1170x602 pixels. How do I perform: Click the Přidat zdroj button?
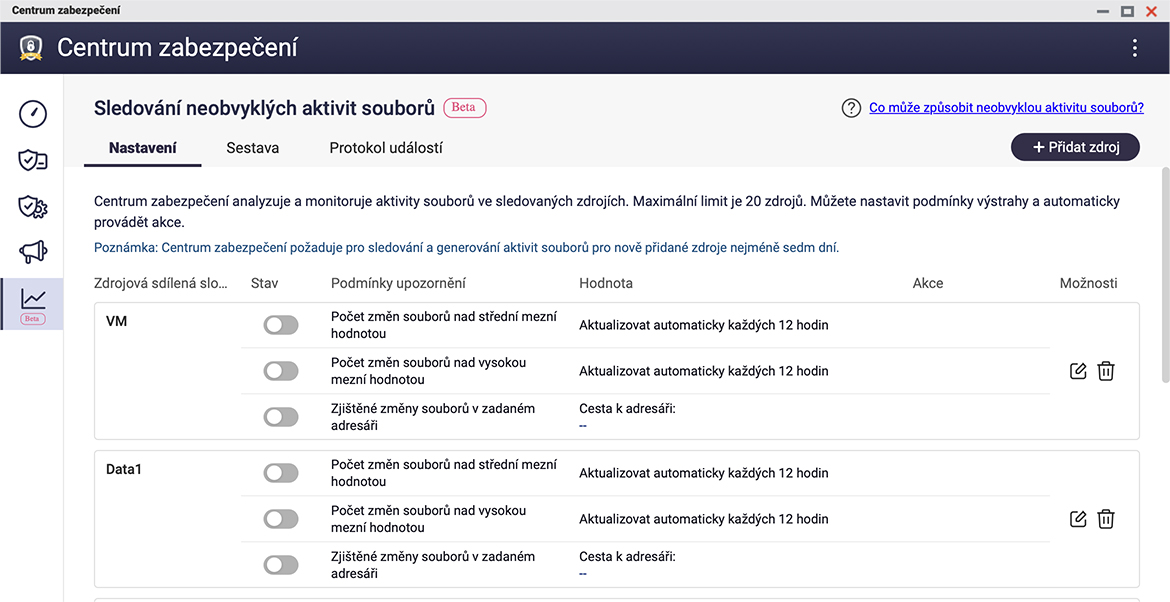(1075, 147)
